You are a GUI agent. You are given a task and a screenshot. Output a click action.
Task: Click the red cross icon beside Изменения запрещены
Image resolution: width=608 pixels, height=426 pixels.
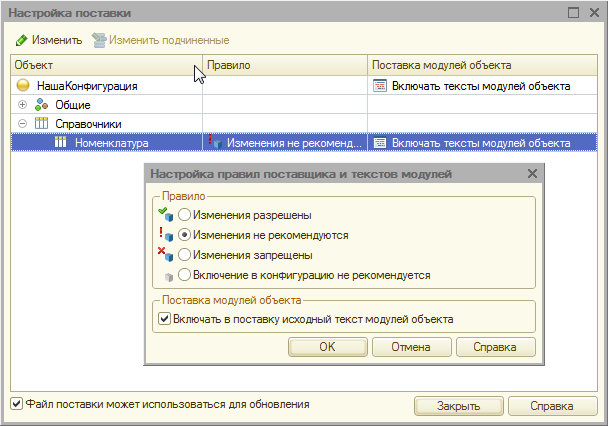pos(166,254)
